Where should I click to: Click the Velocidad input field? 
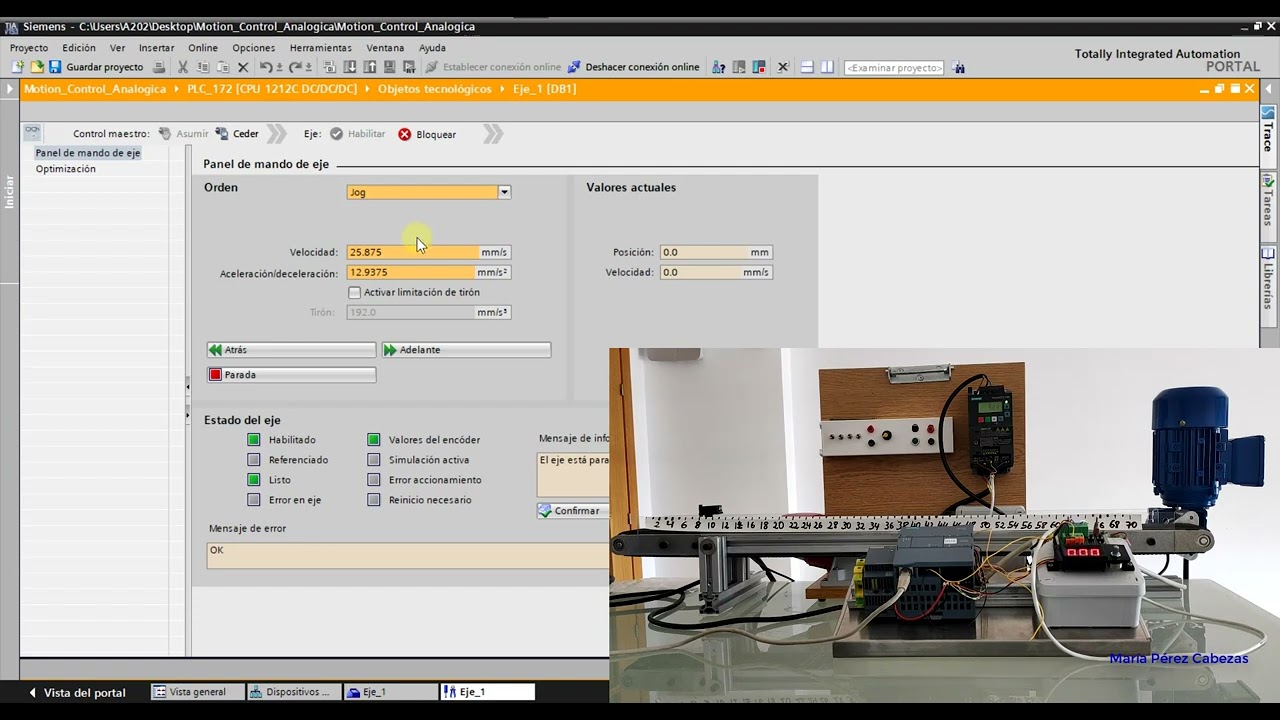pos(412,252)
